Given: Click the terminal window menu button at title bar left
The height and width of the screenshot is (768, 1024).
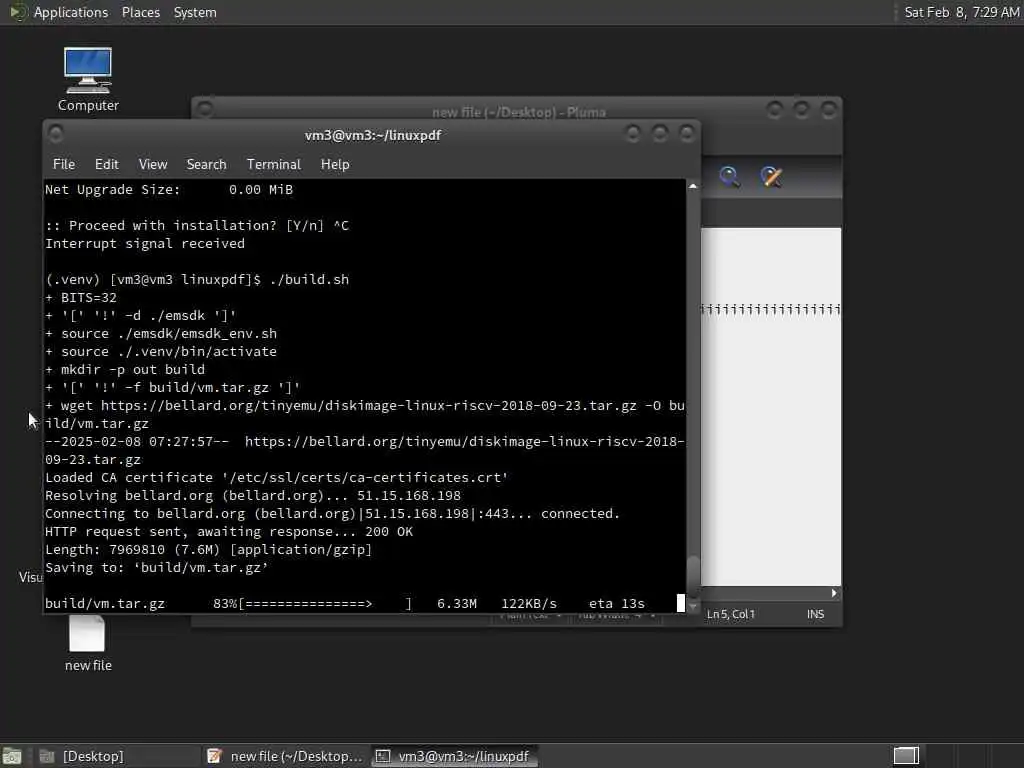Looking at the screenshot, I should [56, 134].
